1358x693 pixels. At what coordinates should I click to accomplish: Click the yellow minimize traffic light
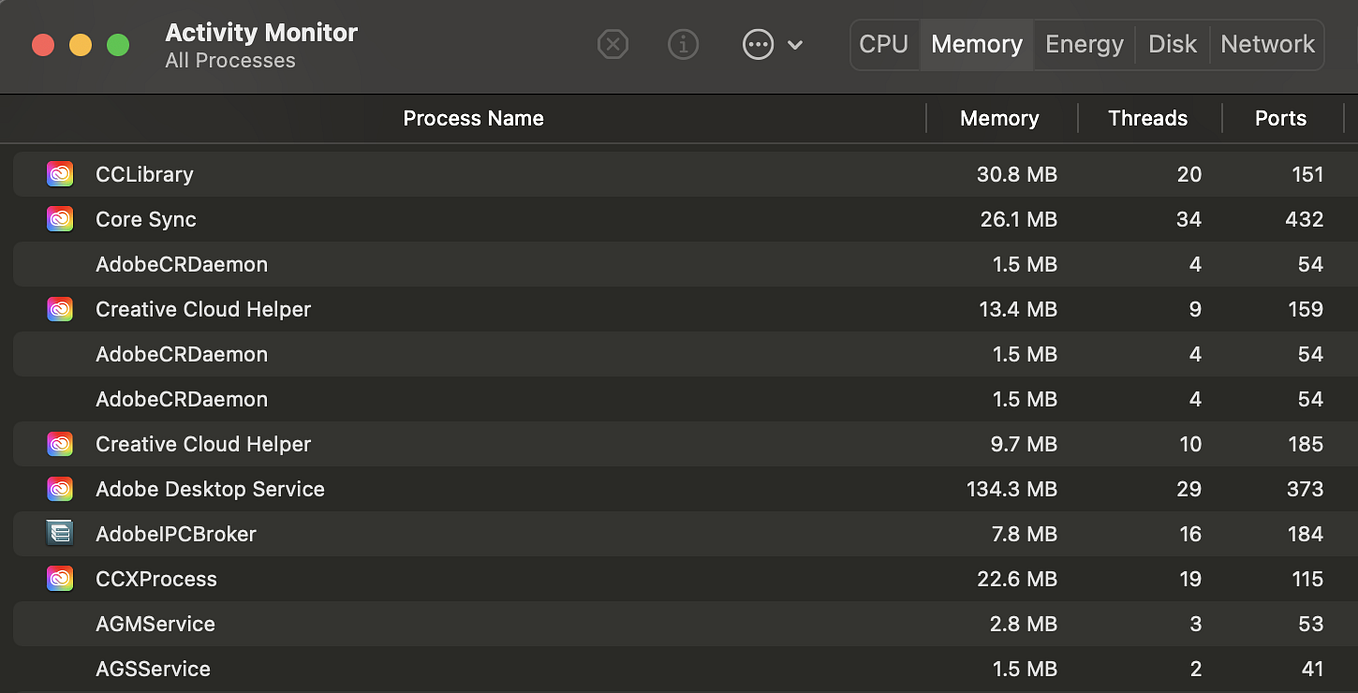tap(80, 44)
